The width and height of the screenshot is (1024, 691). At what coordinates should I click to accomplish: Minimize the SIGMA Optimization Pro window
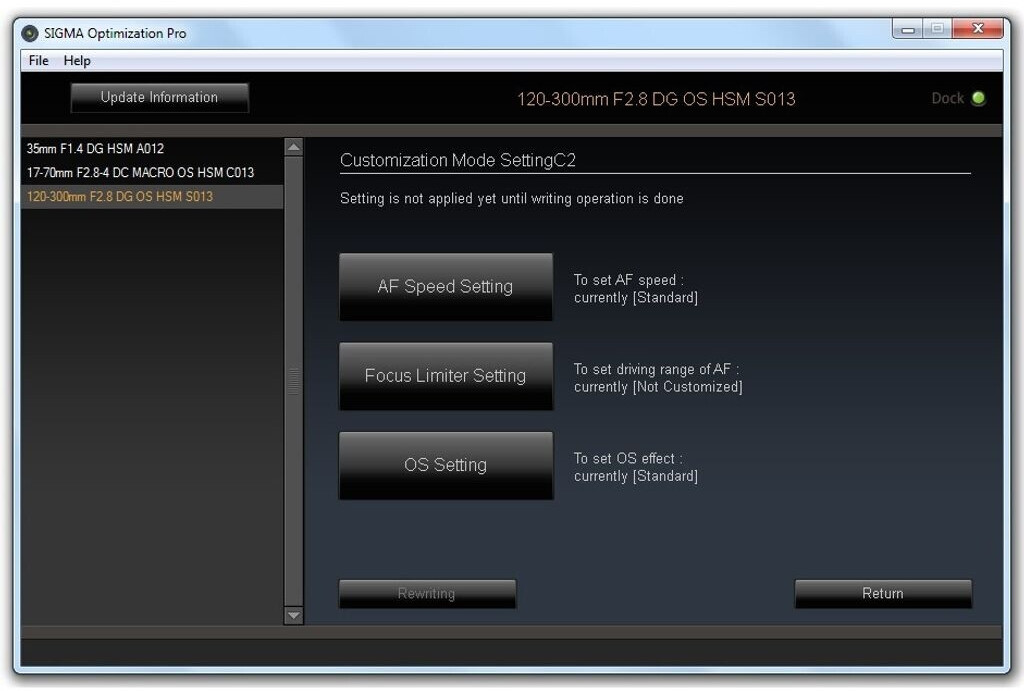(x=908, y=30)
